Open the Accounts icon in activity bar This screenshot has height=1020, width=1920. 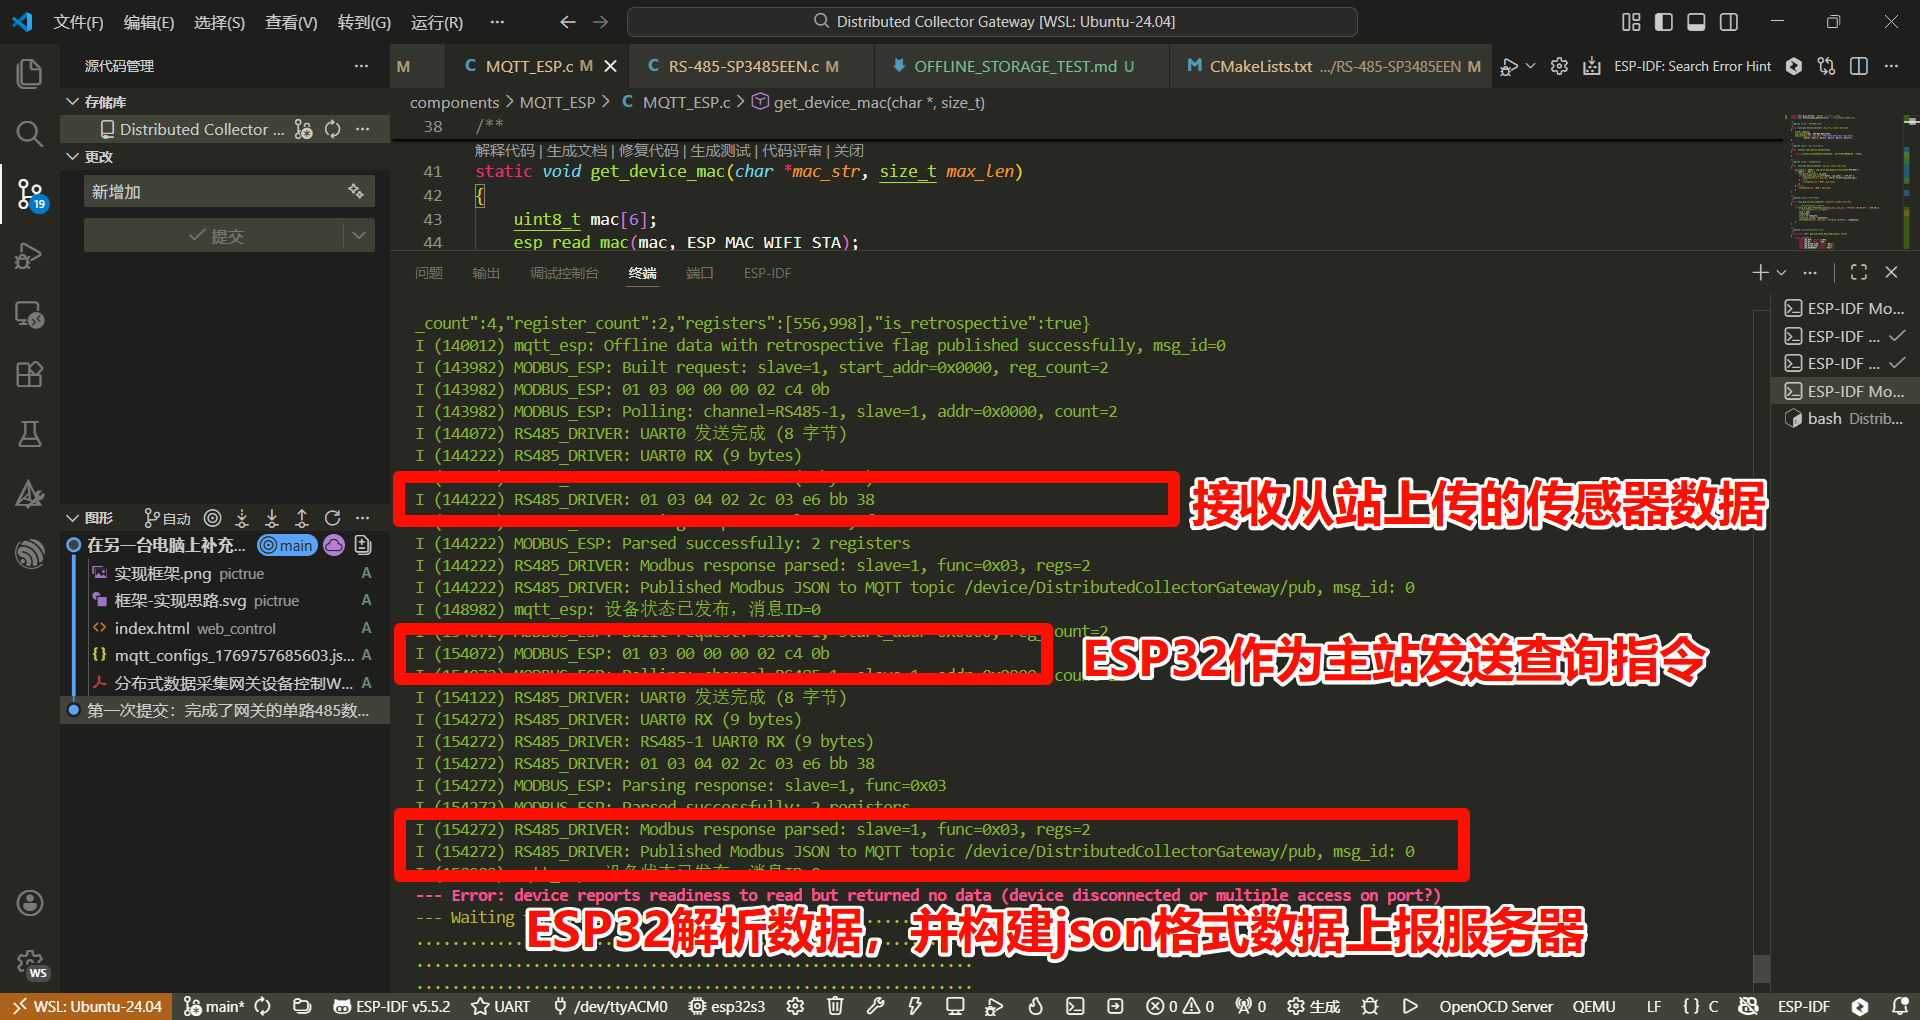tap(30, 903)
